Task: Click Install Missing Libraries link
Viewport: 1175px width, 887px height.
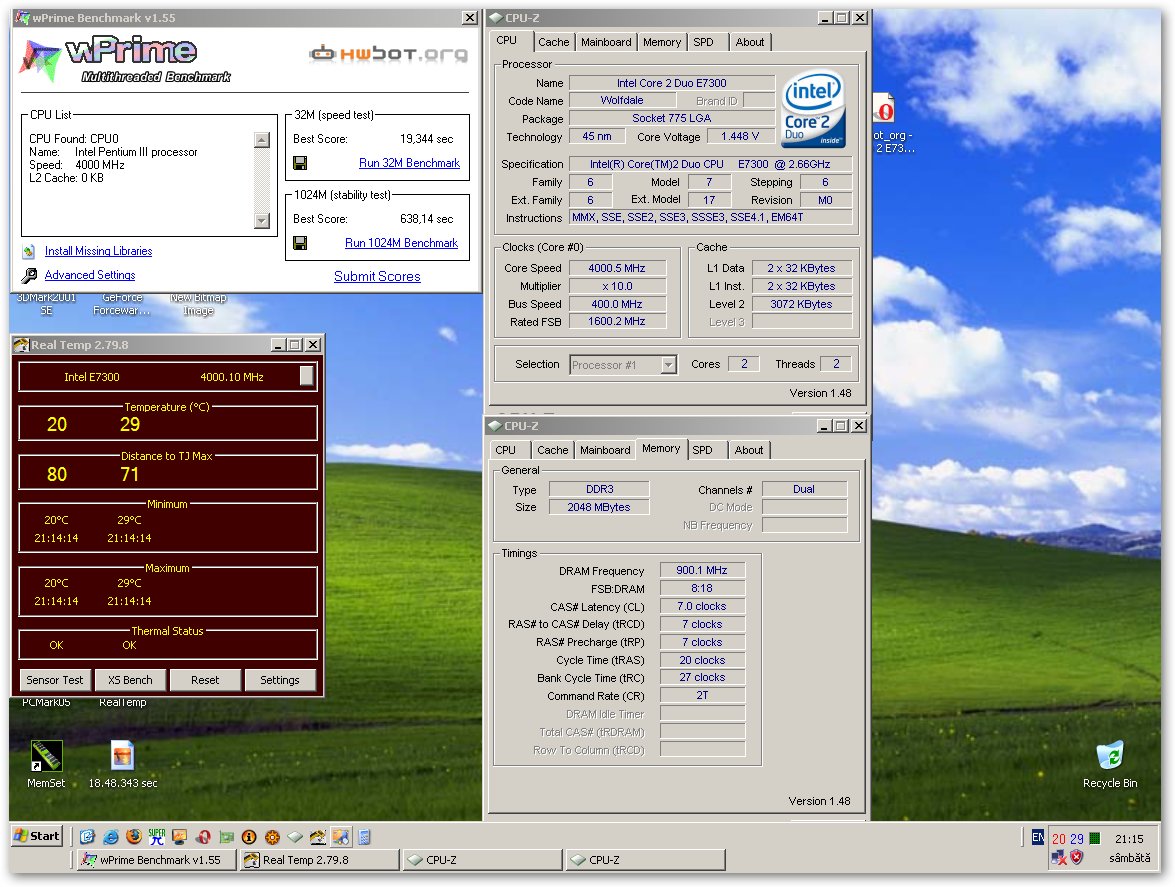Action: pos(98,251)
